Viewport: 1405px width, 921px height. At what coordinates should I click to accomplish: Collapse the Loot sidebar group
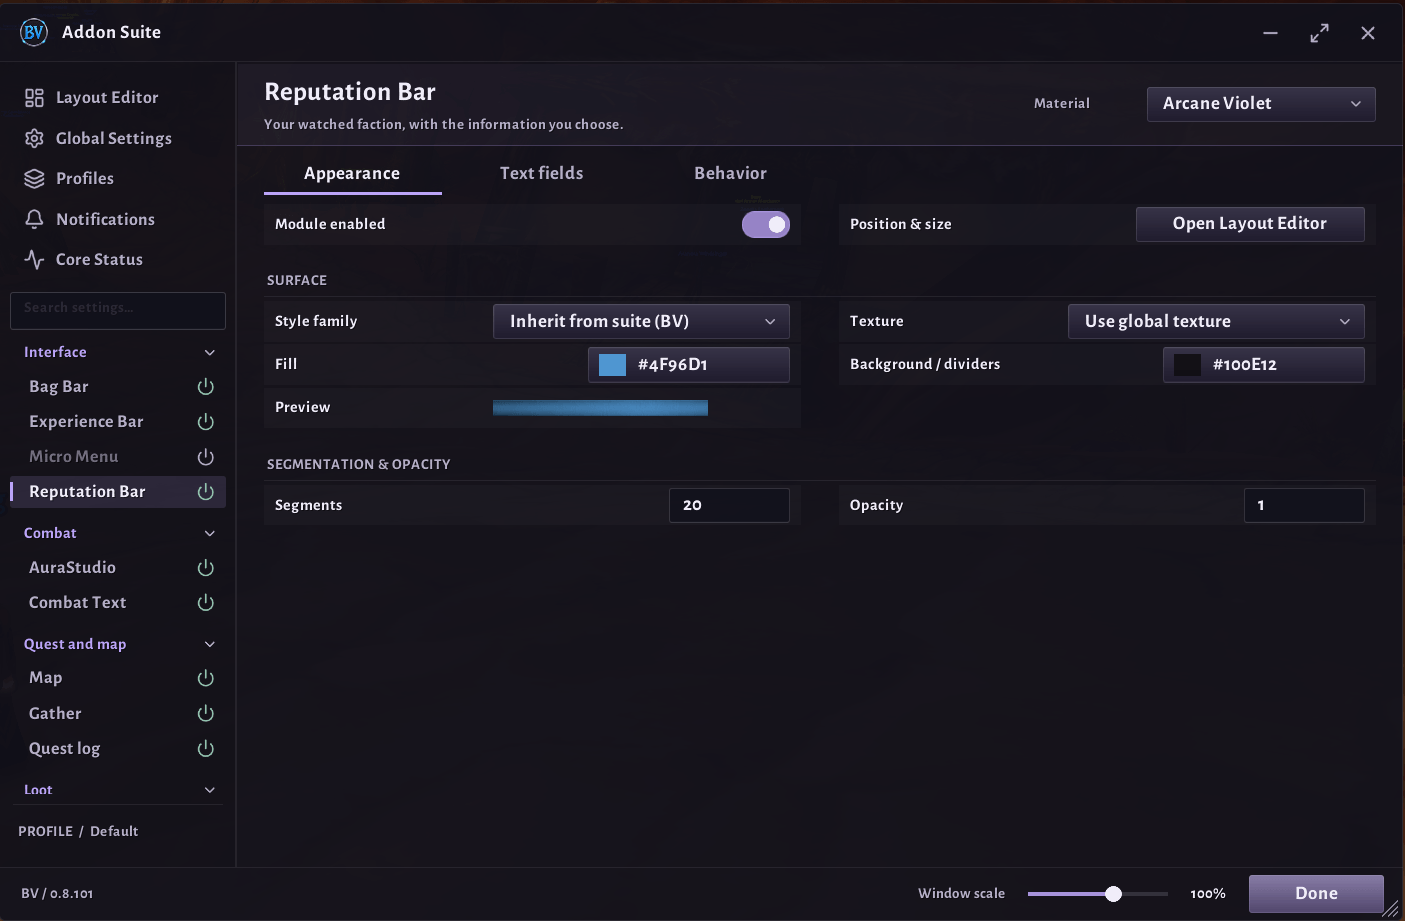[210, 790]
